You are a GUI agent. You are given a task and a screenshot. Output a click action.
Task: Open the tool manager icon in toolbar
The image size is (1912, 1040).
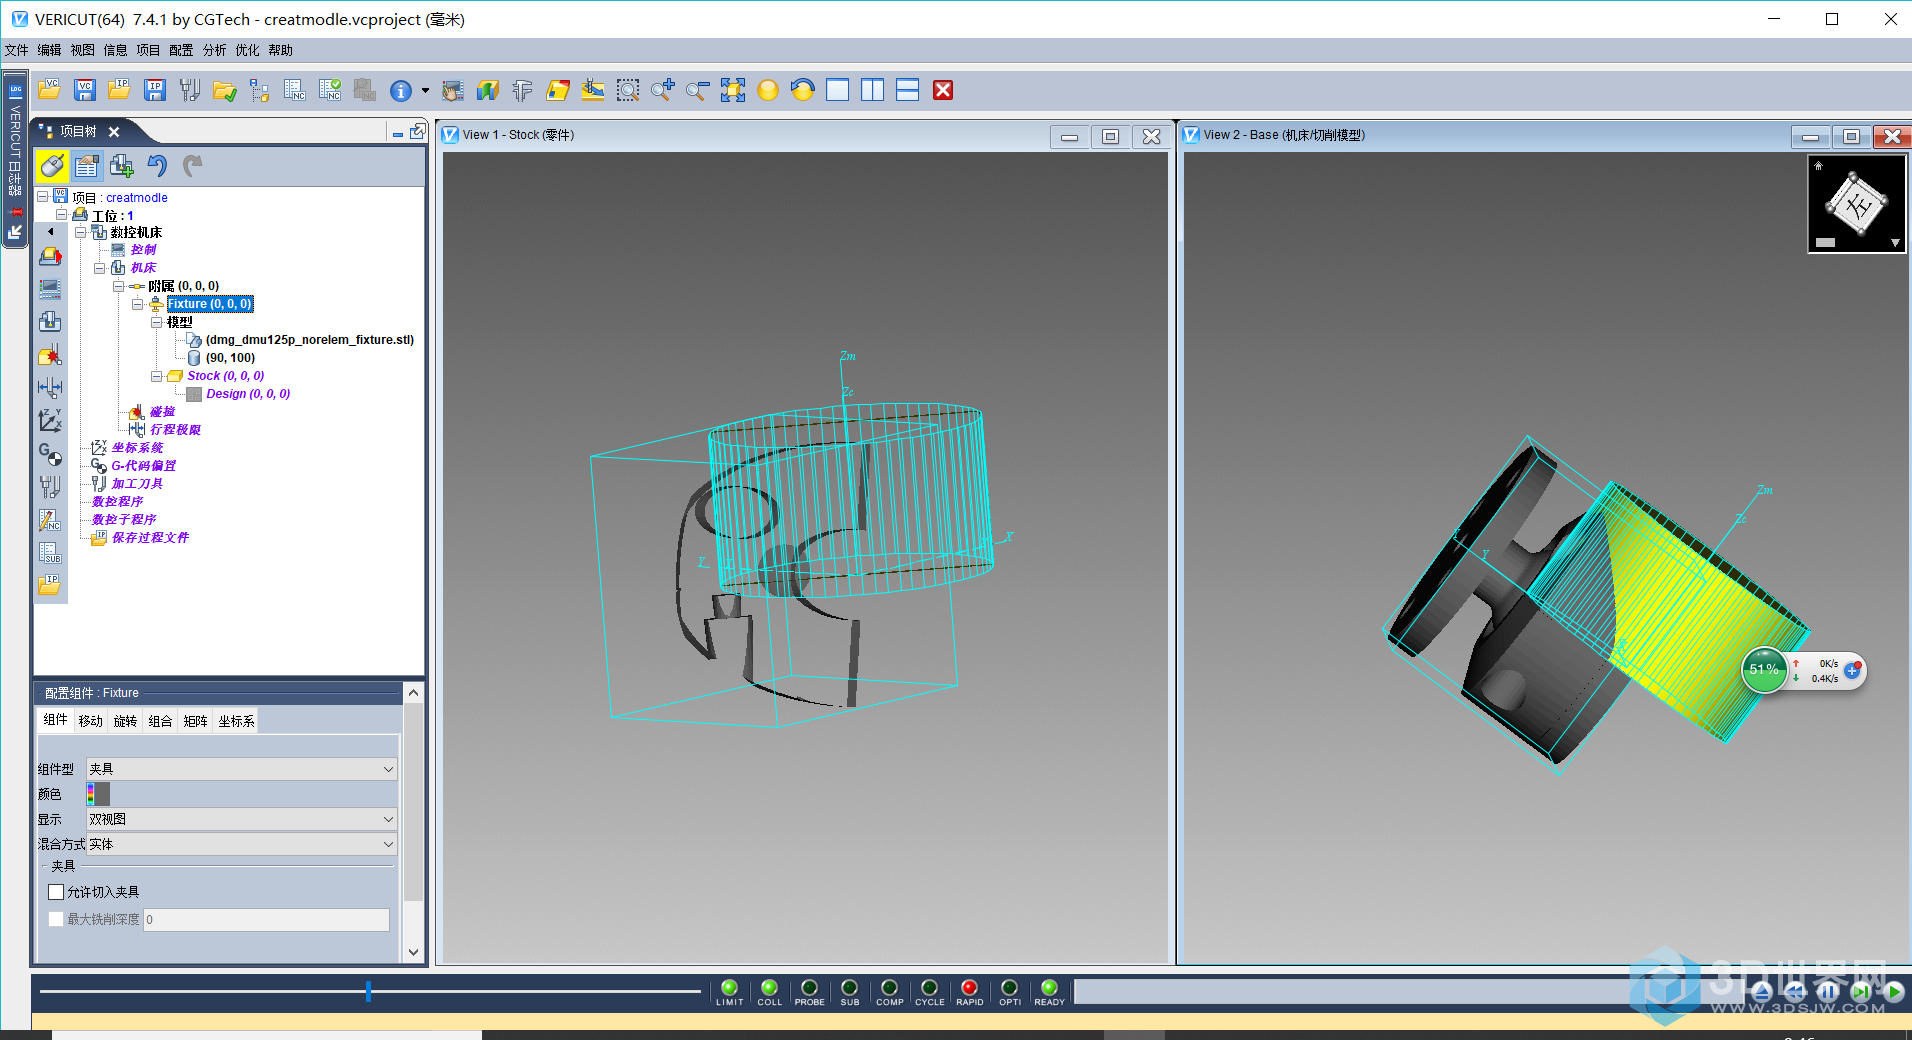pyautogui.click(x=190, y=91)
